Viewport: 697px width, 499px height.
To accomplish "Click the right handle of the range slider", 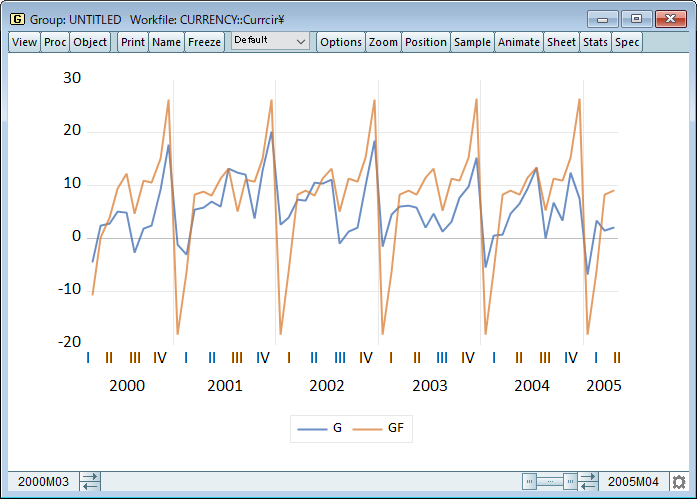I will pos(570,482).
